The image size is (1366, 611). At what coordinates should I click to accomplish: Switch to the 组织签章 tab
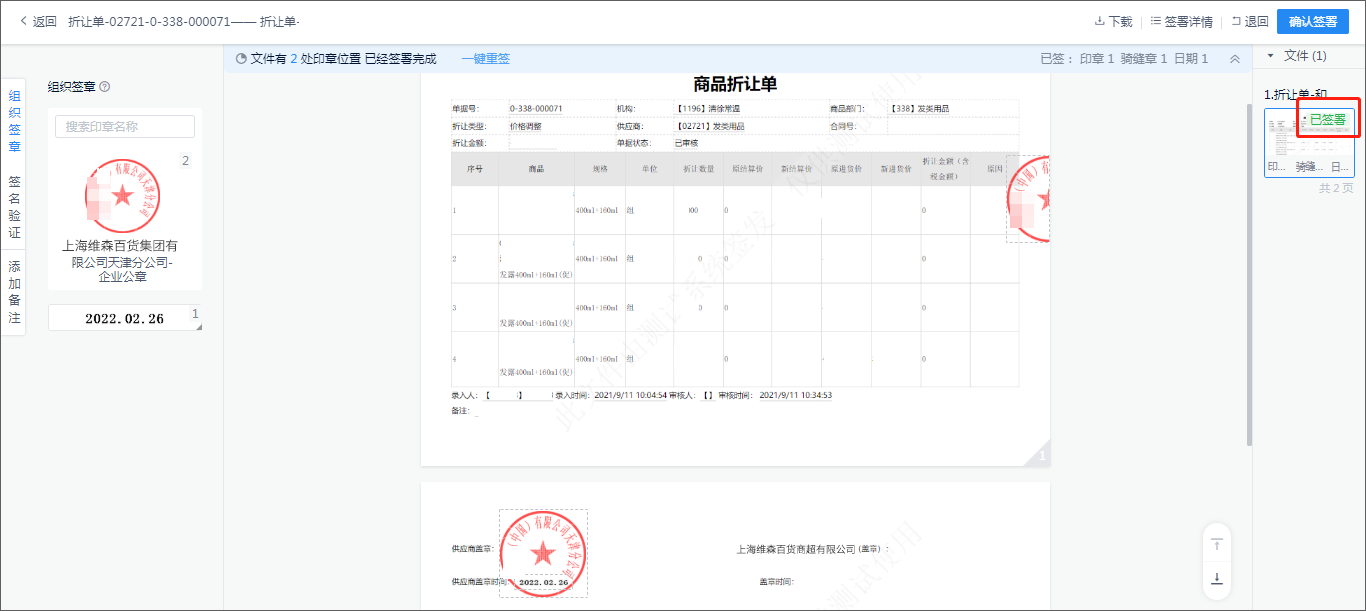13,122
